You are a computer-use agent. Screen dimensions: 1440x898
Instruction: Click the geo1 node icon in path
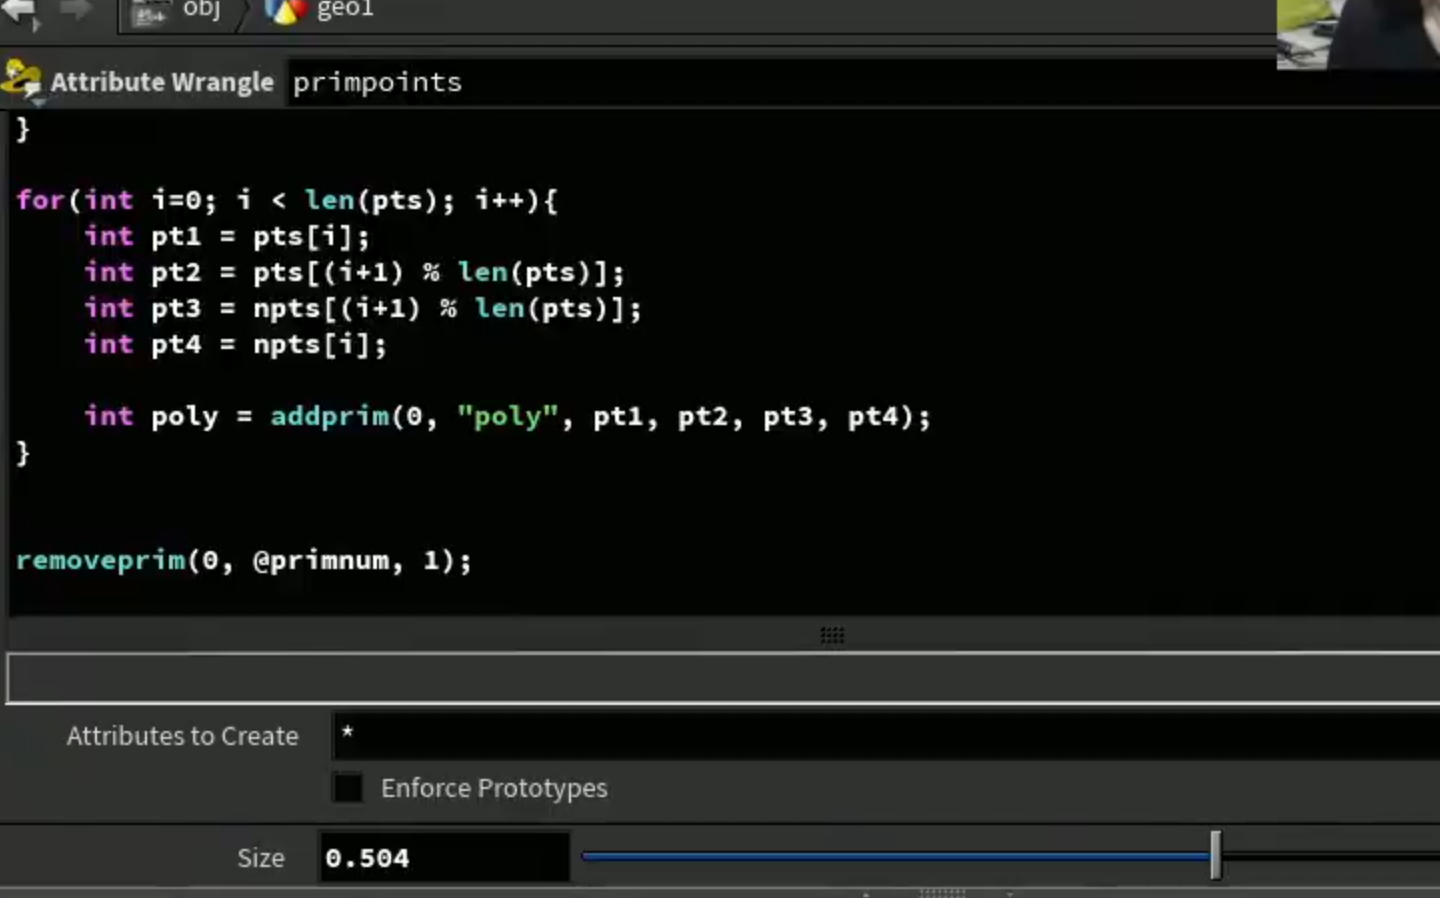[285, 11]
